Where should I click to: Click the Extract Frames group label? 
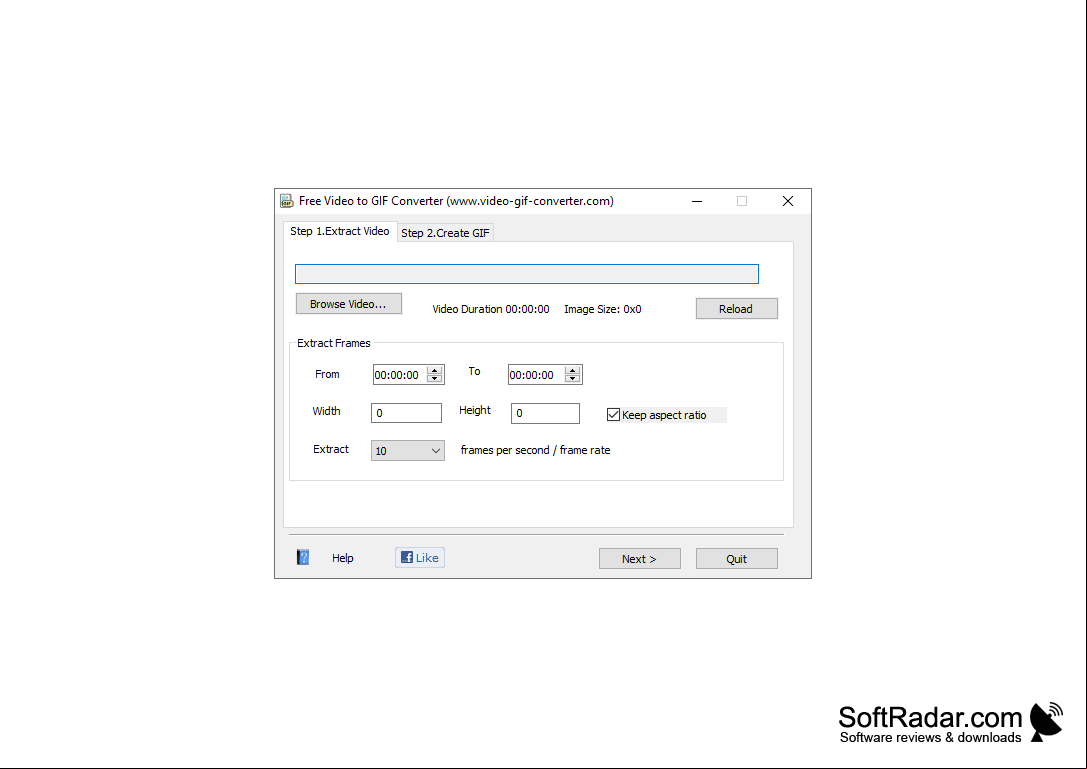(333, 343)
